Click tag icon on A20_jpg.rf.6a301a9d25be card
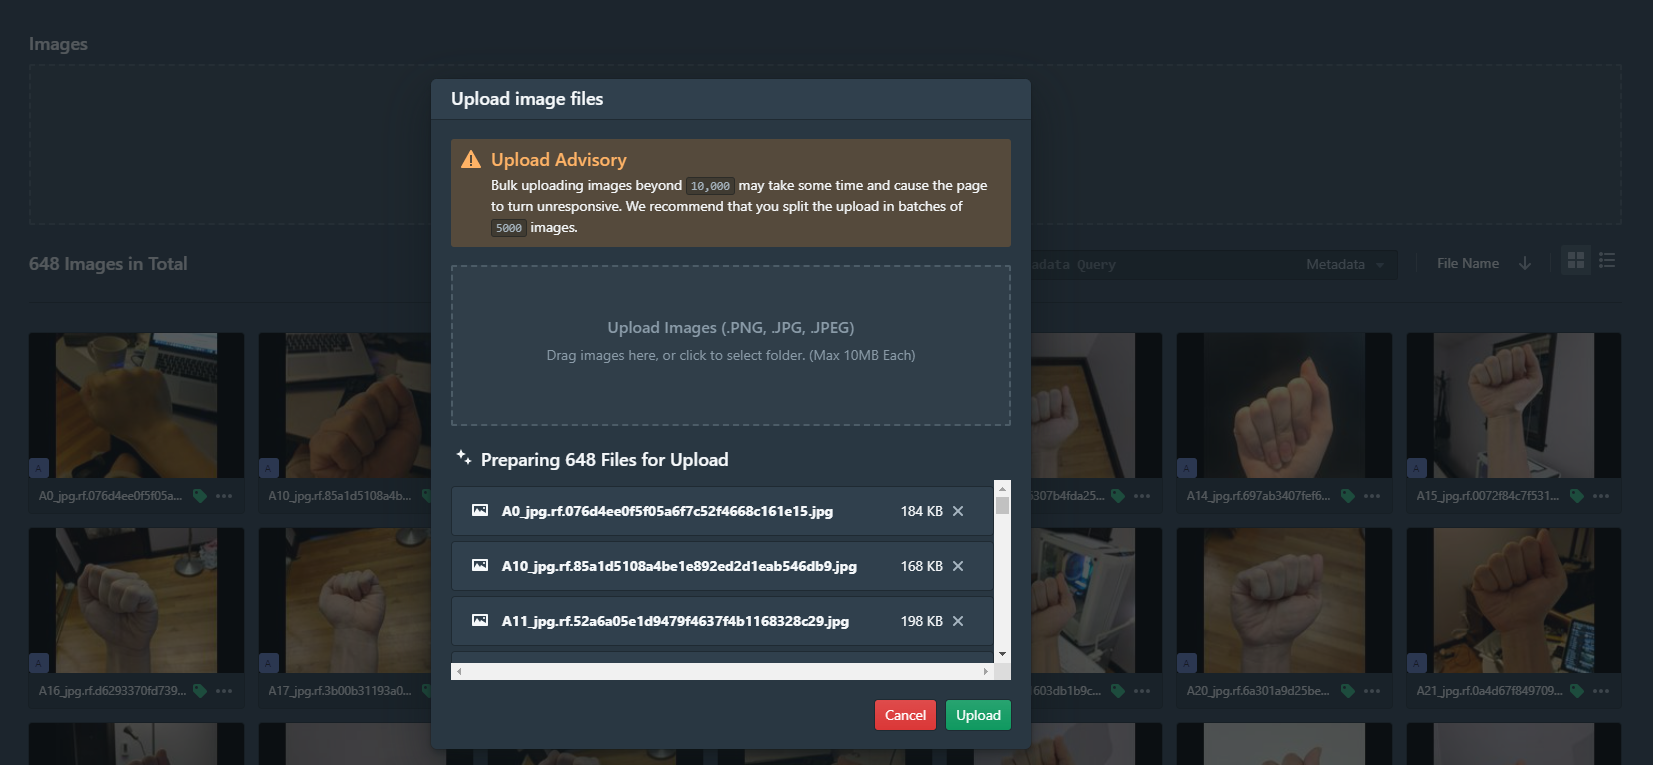The image size is (1653, 765). coord(1348,691)
